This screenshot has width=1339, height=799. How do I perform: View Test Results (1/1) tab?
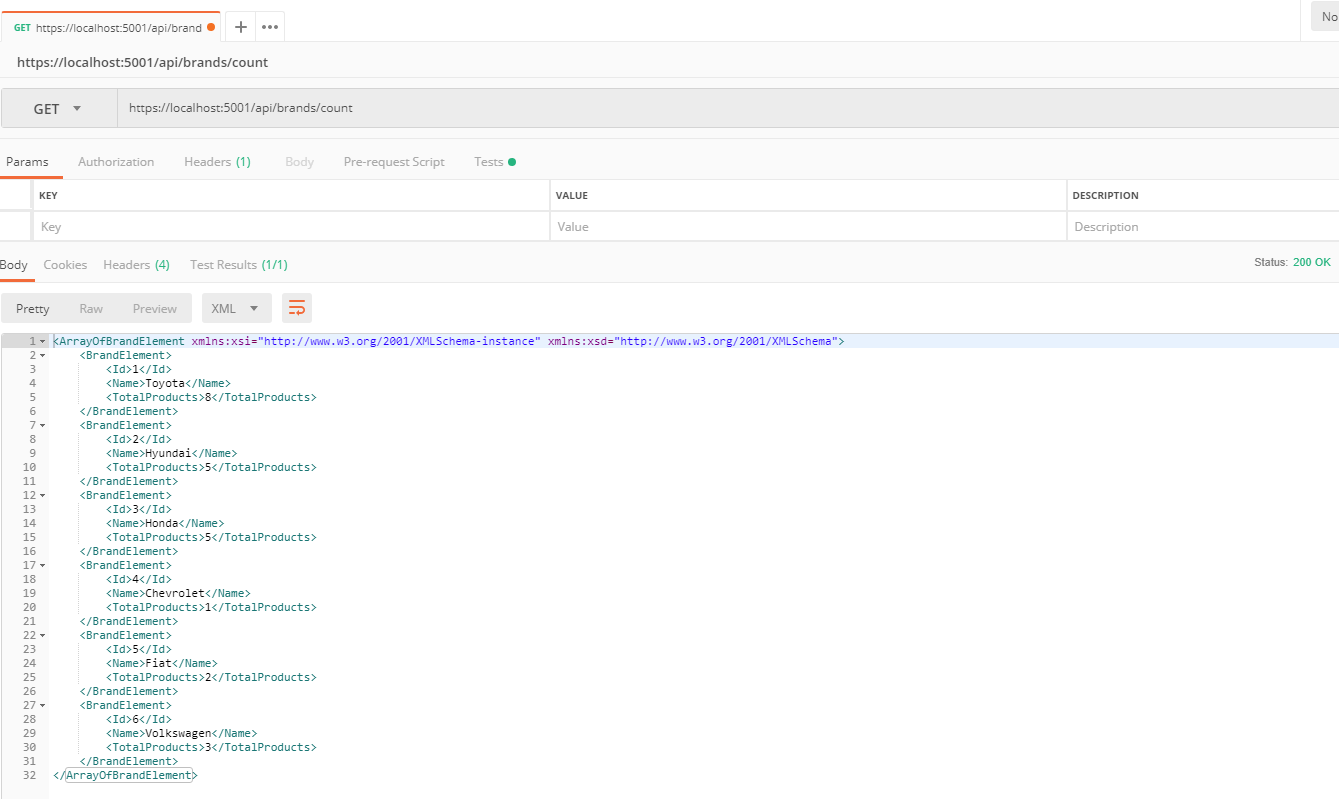pos(239,264)
